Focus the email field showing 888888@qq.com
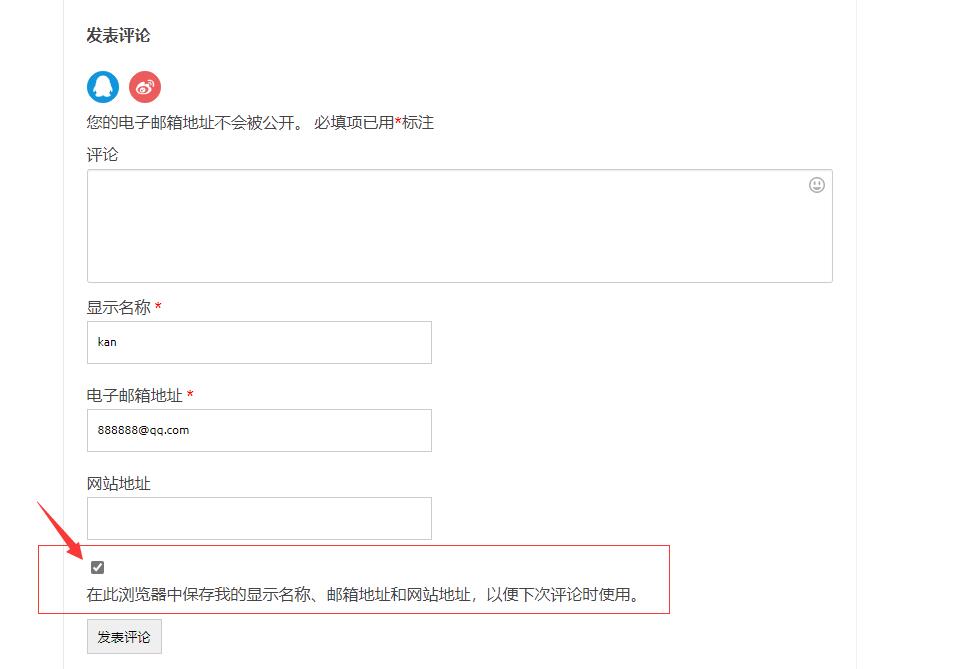The height and width of the screenshot is (669, 976). 258,430
